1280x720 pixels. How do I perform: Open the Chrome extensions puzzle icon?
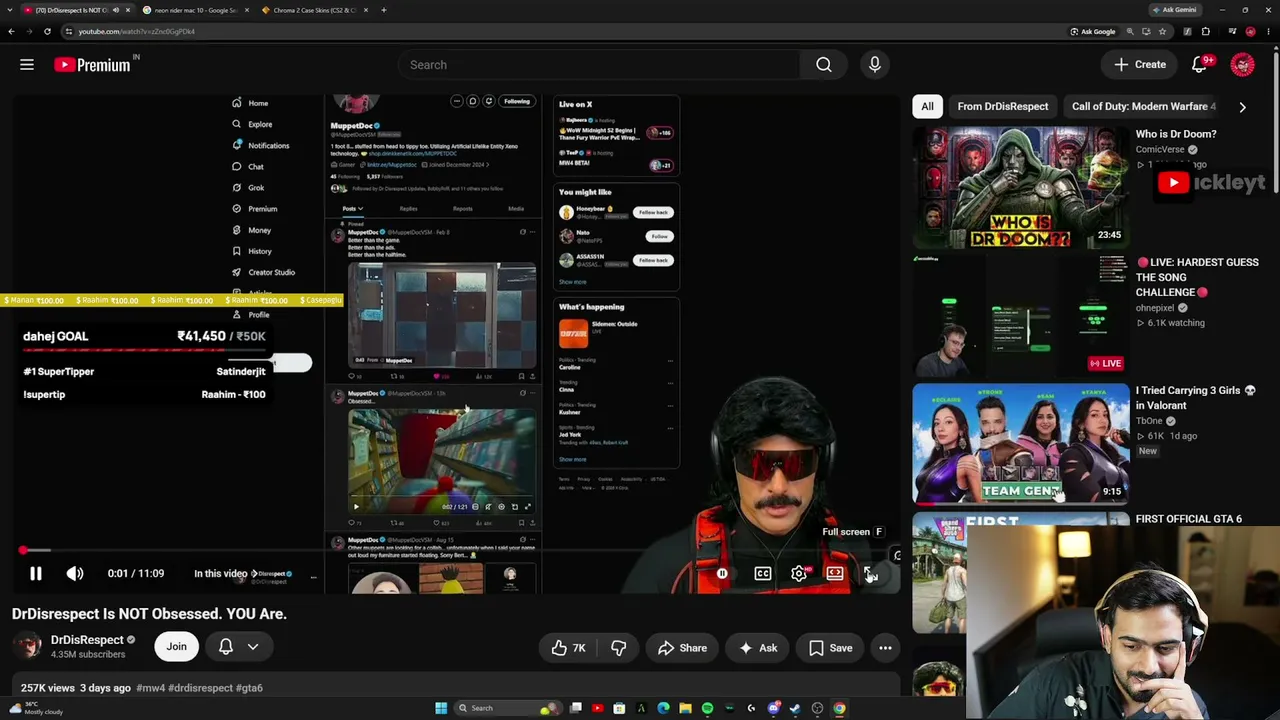point(1206,31)
